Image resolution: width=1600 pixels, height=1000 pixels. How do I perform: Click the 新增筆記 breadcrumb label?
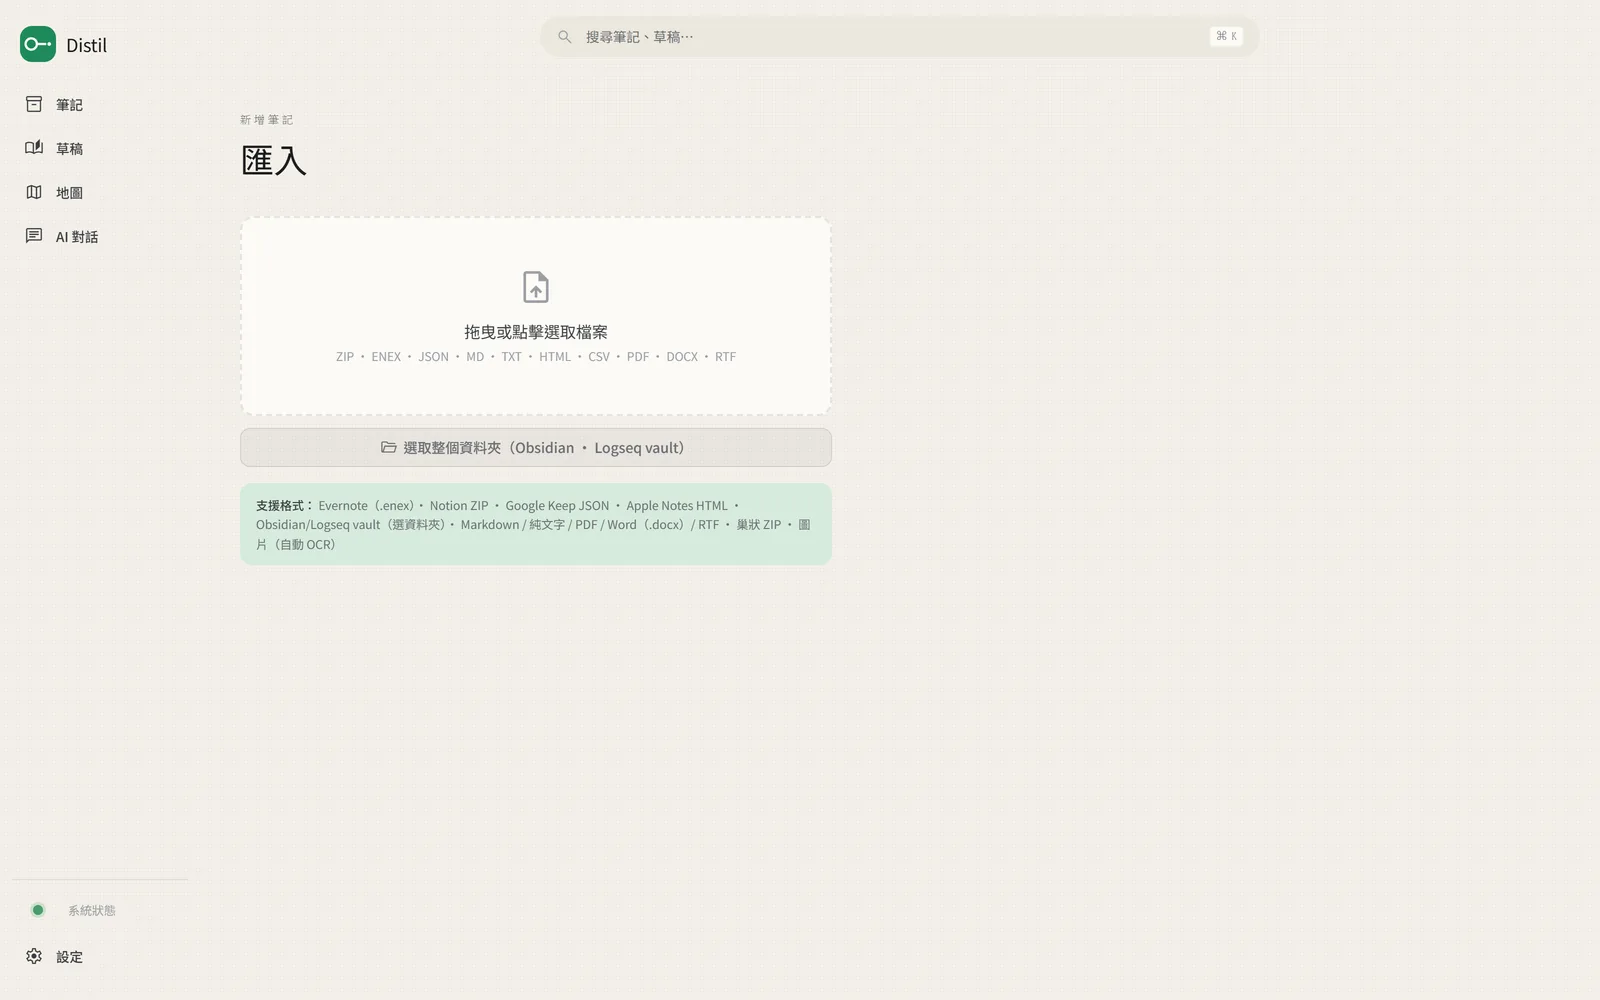point(266,120)
